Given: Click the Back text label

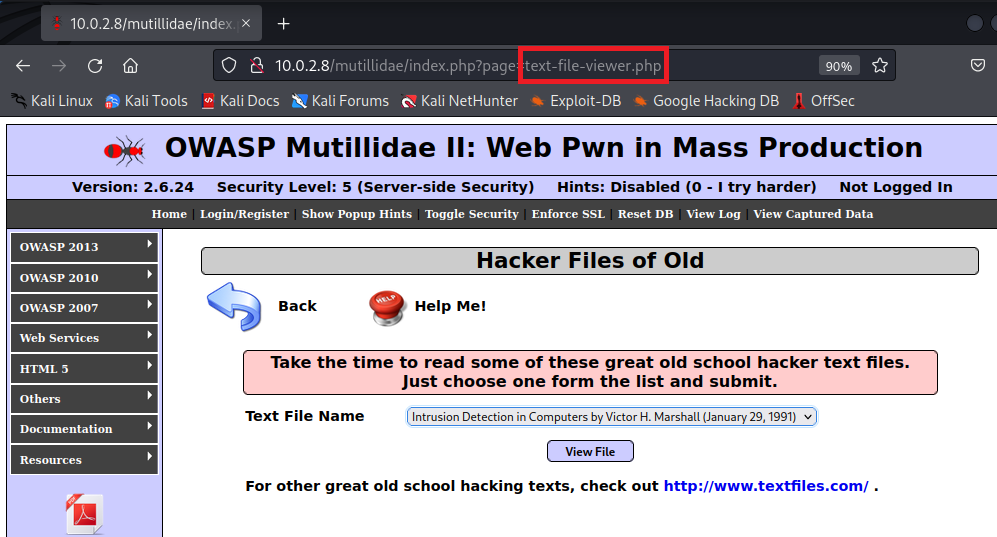Looking at the screenshot, I should (297, 306).
